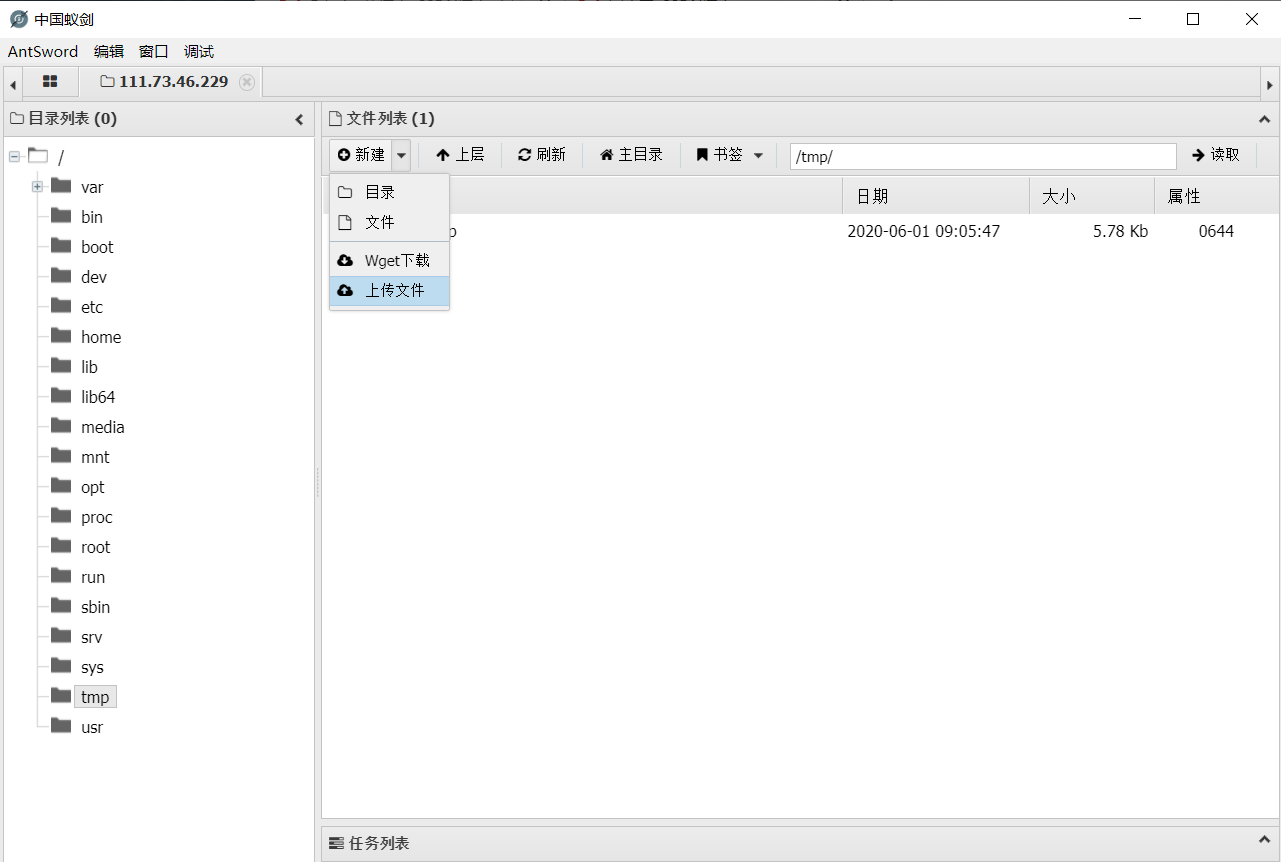The width and height of the screenshot is (1281, 862).
Task: Click the 0644 permission cell
Action: (x=1216, y=231)
